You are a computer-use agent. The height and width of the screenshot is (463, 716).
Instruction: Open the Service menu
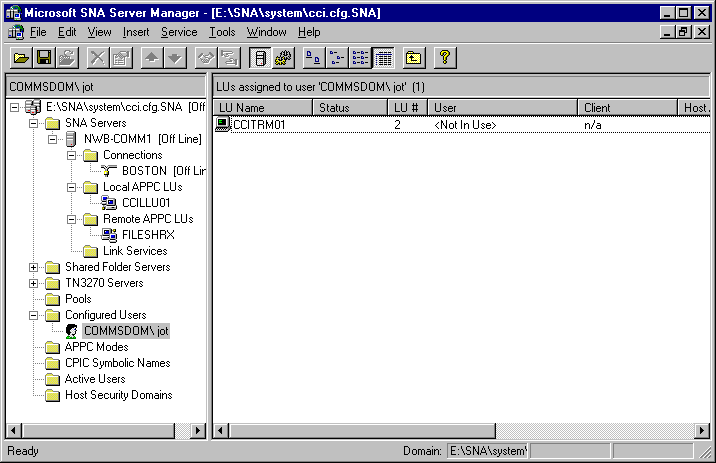[179, 32]
